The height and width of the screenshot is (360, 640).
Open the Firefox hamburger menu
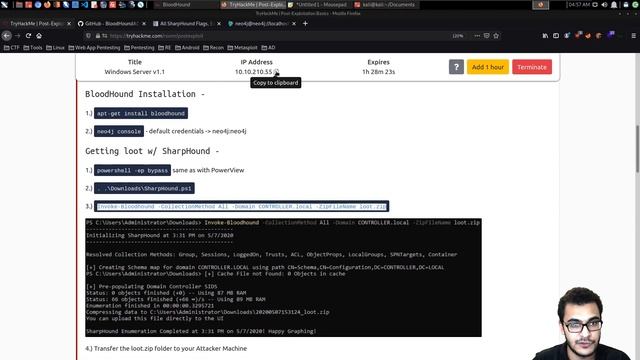(x=633, y=36)
